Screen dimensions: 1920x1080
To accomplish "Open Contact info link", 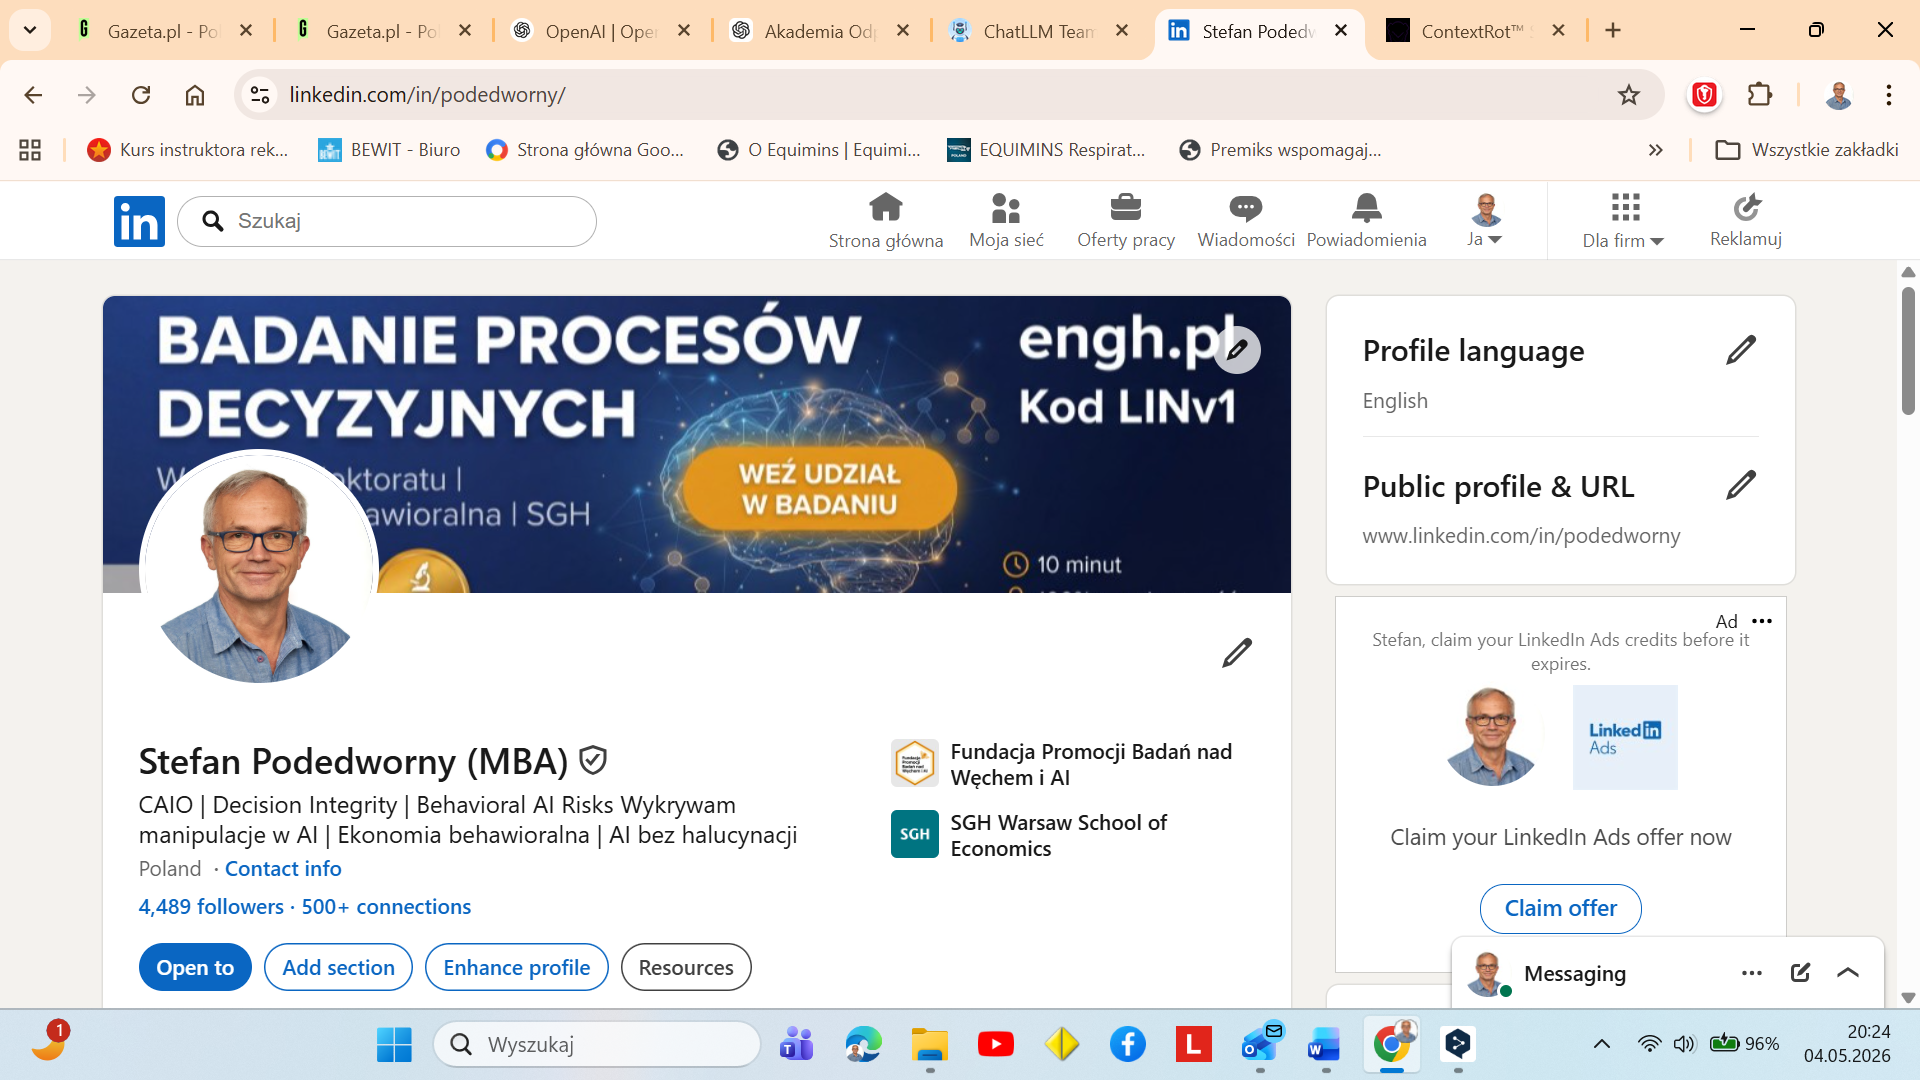I will coord(283,868).
